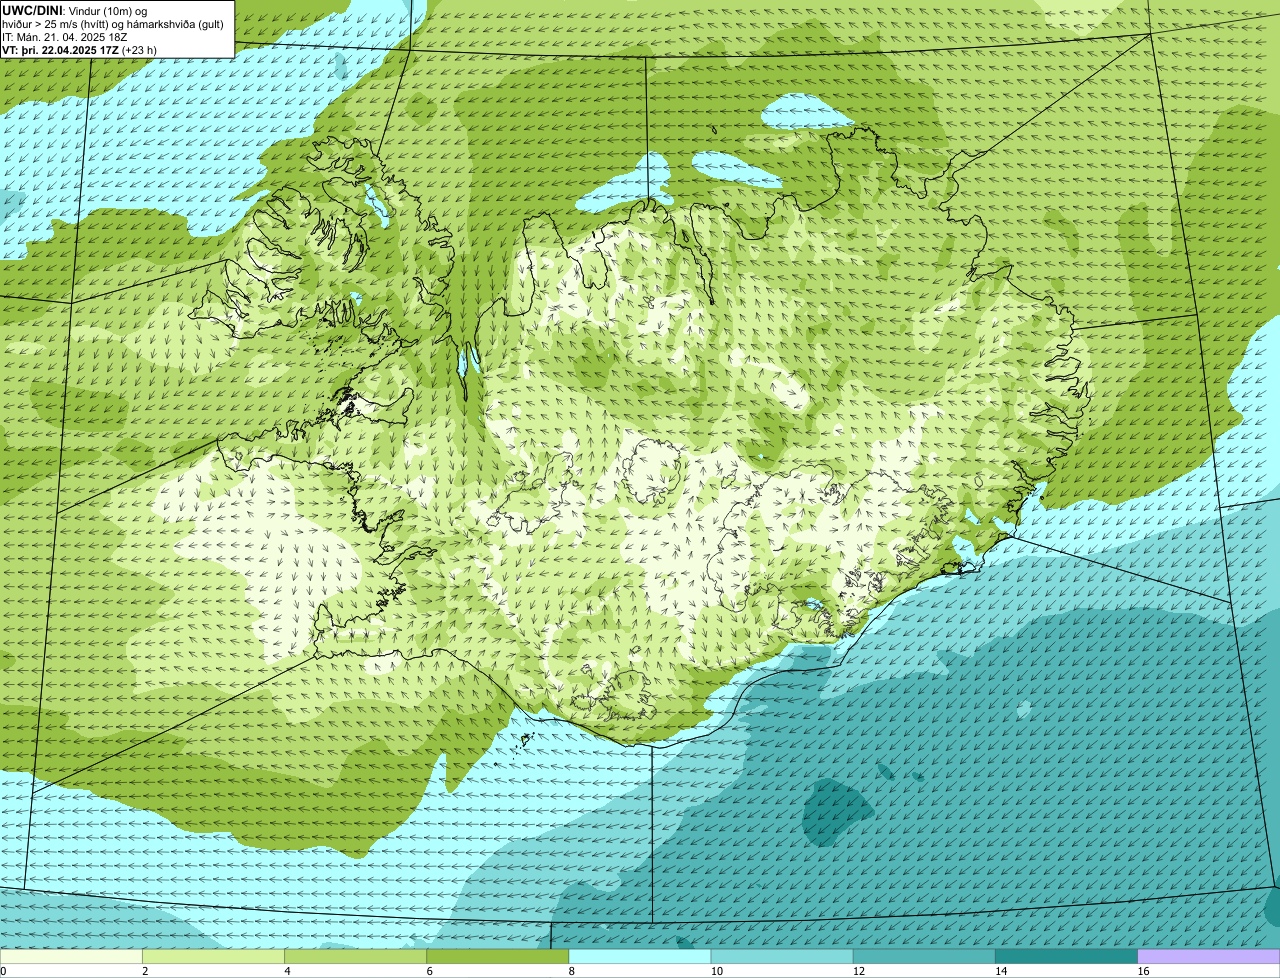Click the 2–4 m/s legend swatch
The width and height of the screenshot is (1280, 978).
point(213,957)
